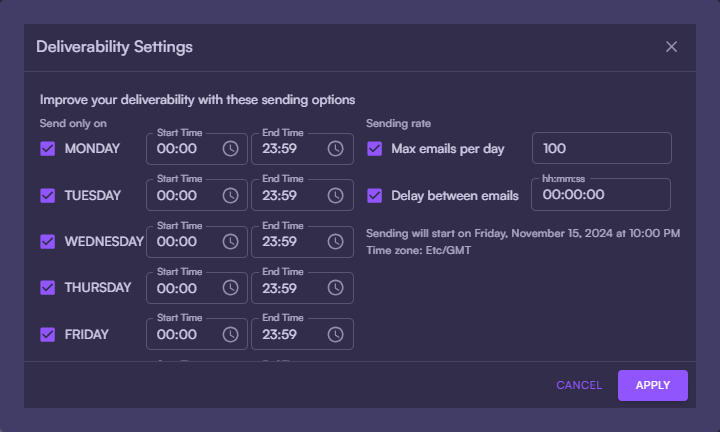Click Thursday start time clock icon
The image size is (720, 432).
point(230,287)
